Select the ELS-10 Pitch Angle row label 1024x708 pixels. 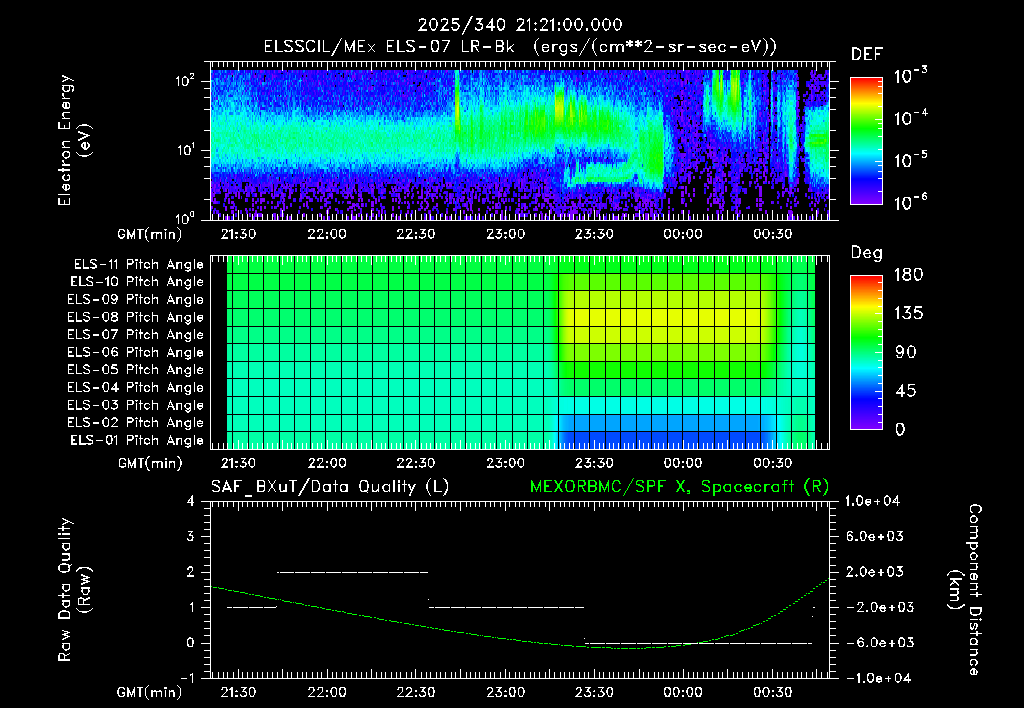coord(137,282)
